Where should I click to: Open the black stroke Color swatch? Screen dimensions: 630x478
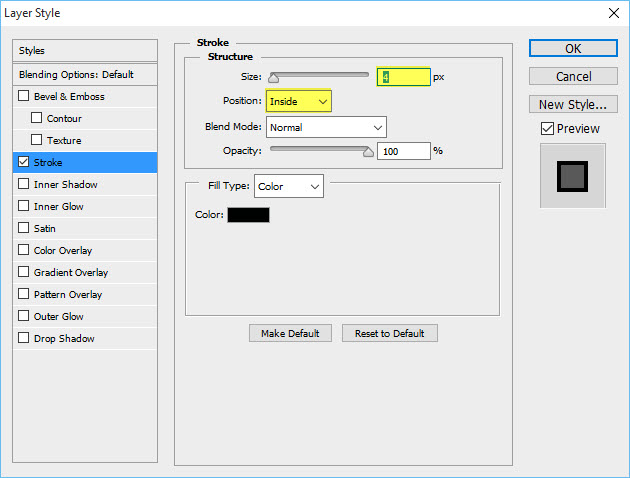248,214
